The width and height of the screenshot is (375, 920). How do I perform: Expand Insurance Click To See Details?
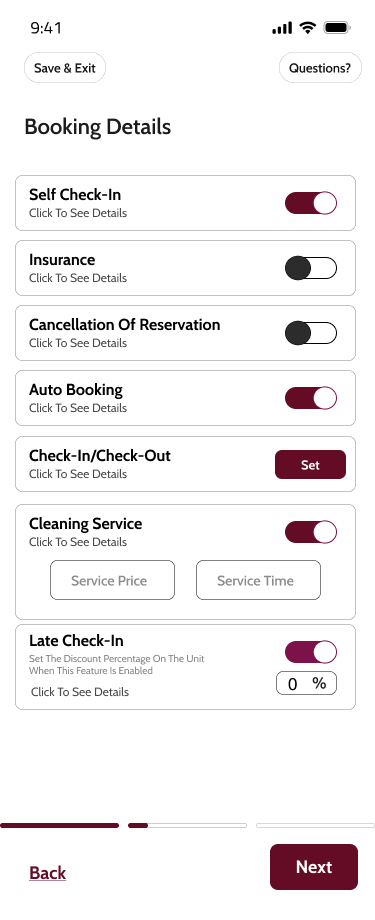tap(78, 278)
